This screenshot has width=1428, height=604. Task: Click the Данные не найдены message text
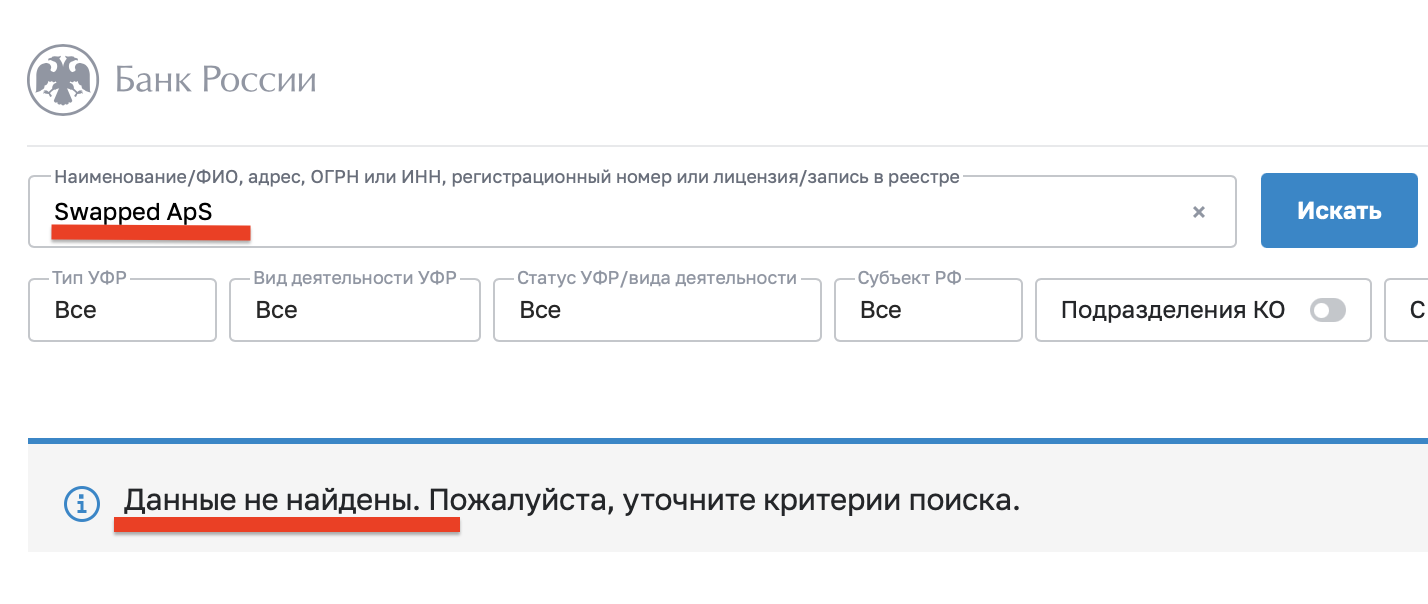point(270,499)
